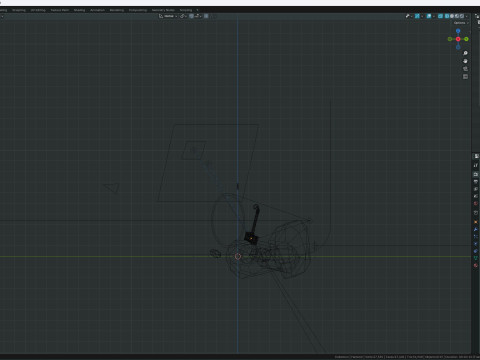Click the selected object with orange origin dot
The image size is (480, 360).
pyautogui.click(x=251, y=238)
